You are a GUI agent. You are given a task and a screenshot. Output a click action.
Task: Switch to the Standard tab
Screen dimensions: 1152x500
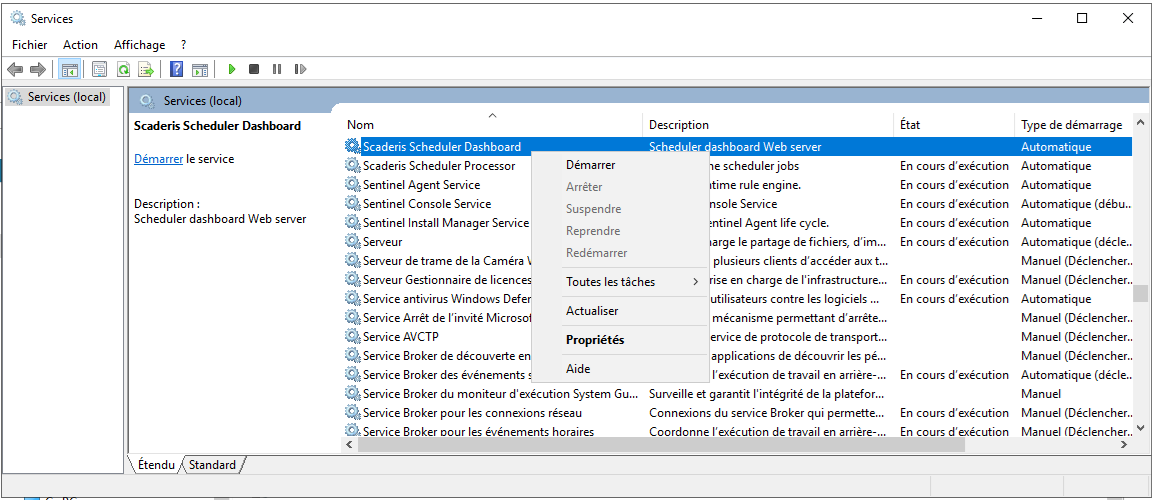point(212,465)
